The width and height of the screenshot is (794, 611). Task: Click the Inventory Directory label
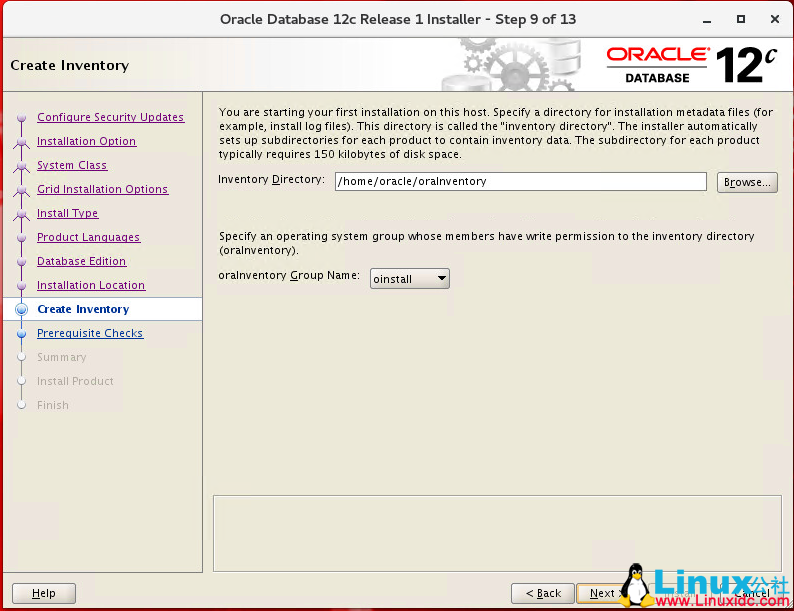(271, 180)
